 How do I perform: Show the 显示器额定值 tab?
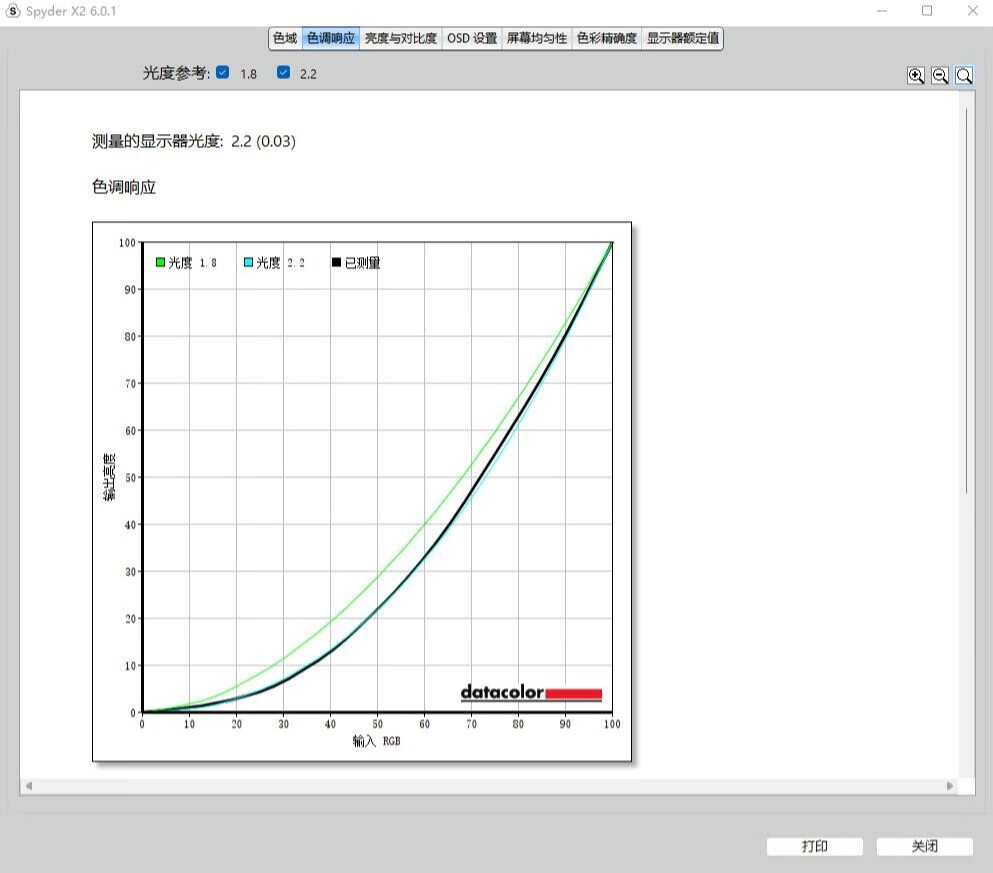coord(682,39)
